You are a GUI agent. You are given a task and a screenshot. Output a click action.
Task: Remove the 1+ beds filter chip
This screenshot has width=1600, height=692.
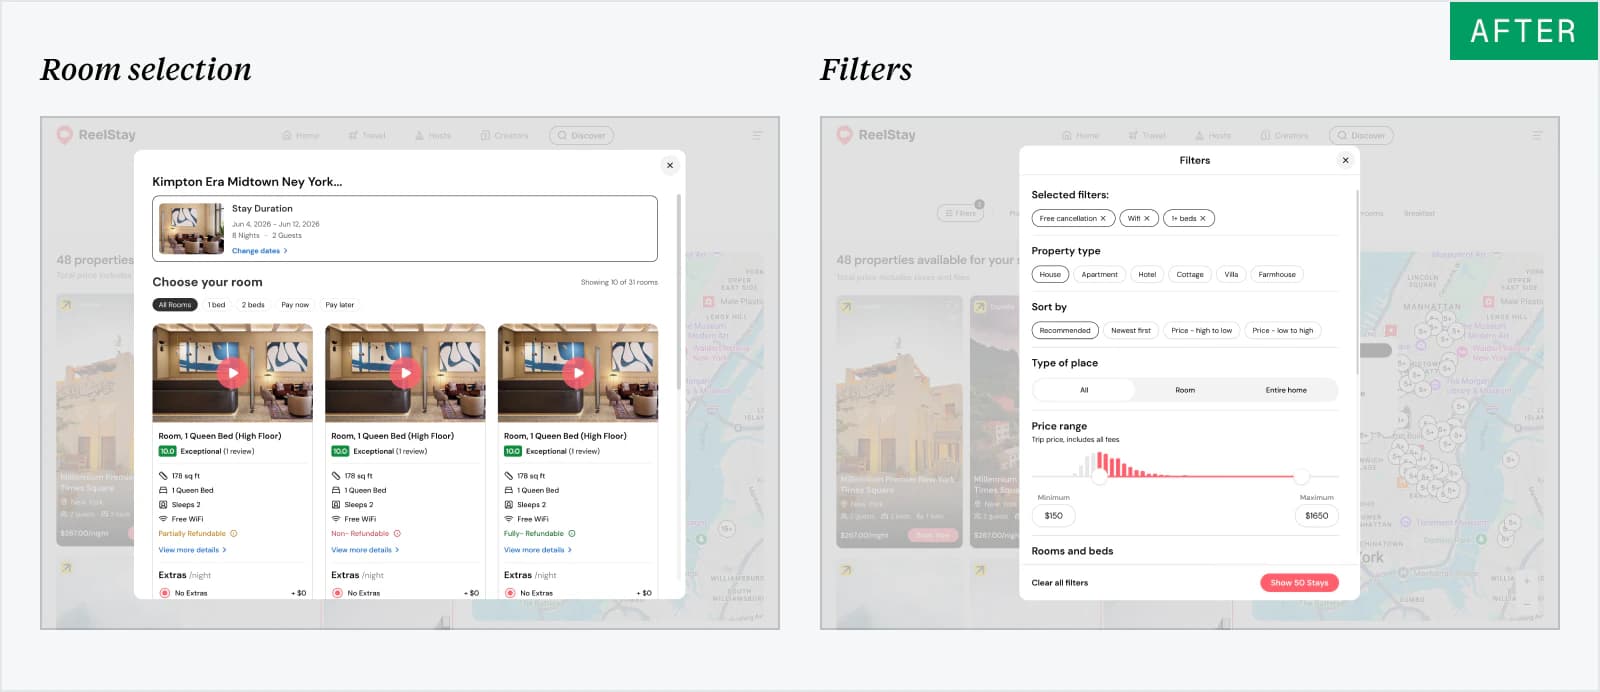coord(1203,218)
